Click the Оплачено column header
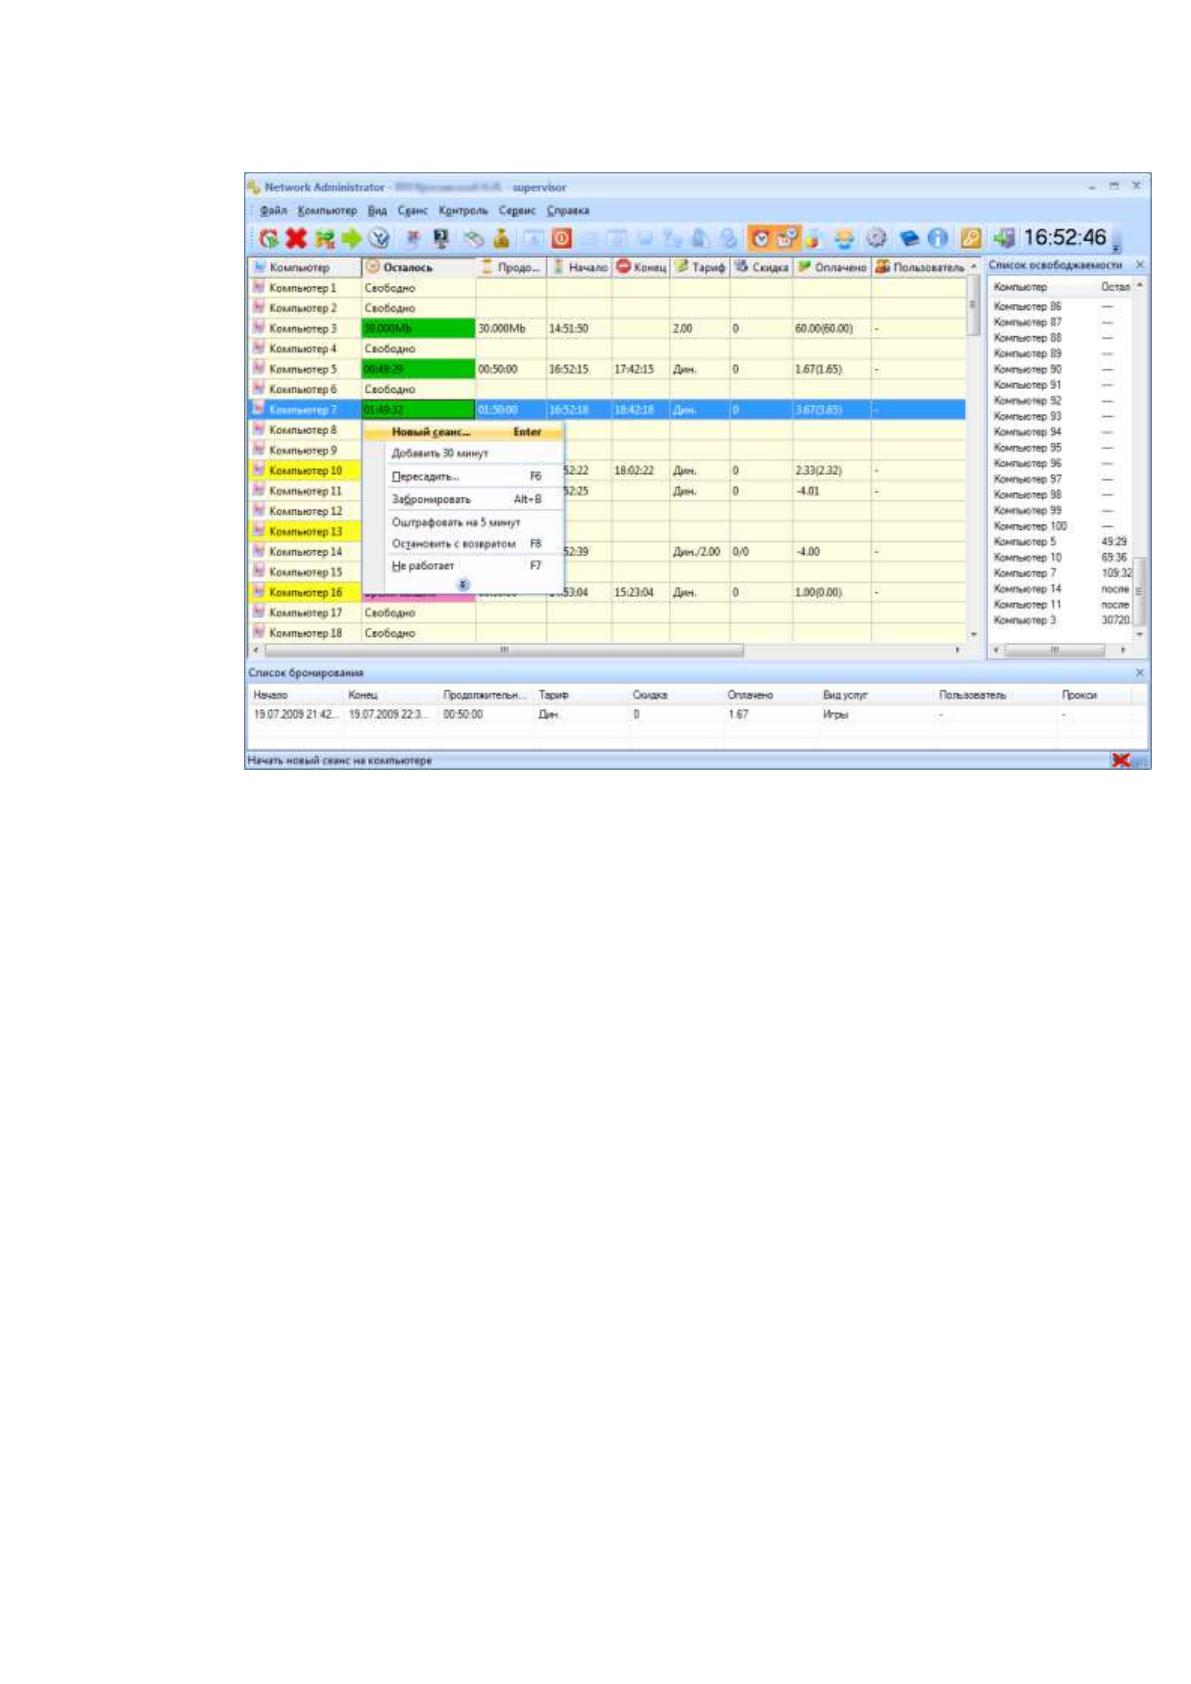The image size is (1191, 1684). point(832,267)
